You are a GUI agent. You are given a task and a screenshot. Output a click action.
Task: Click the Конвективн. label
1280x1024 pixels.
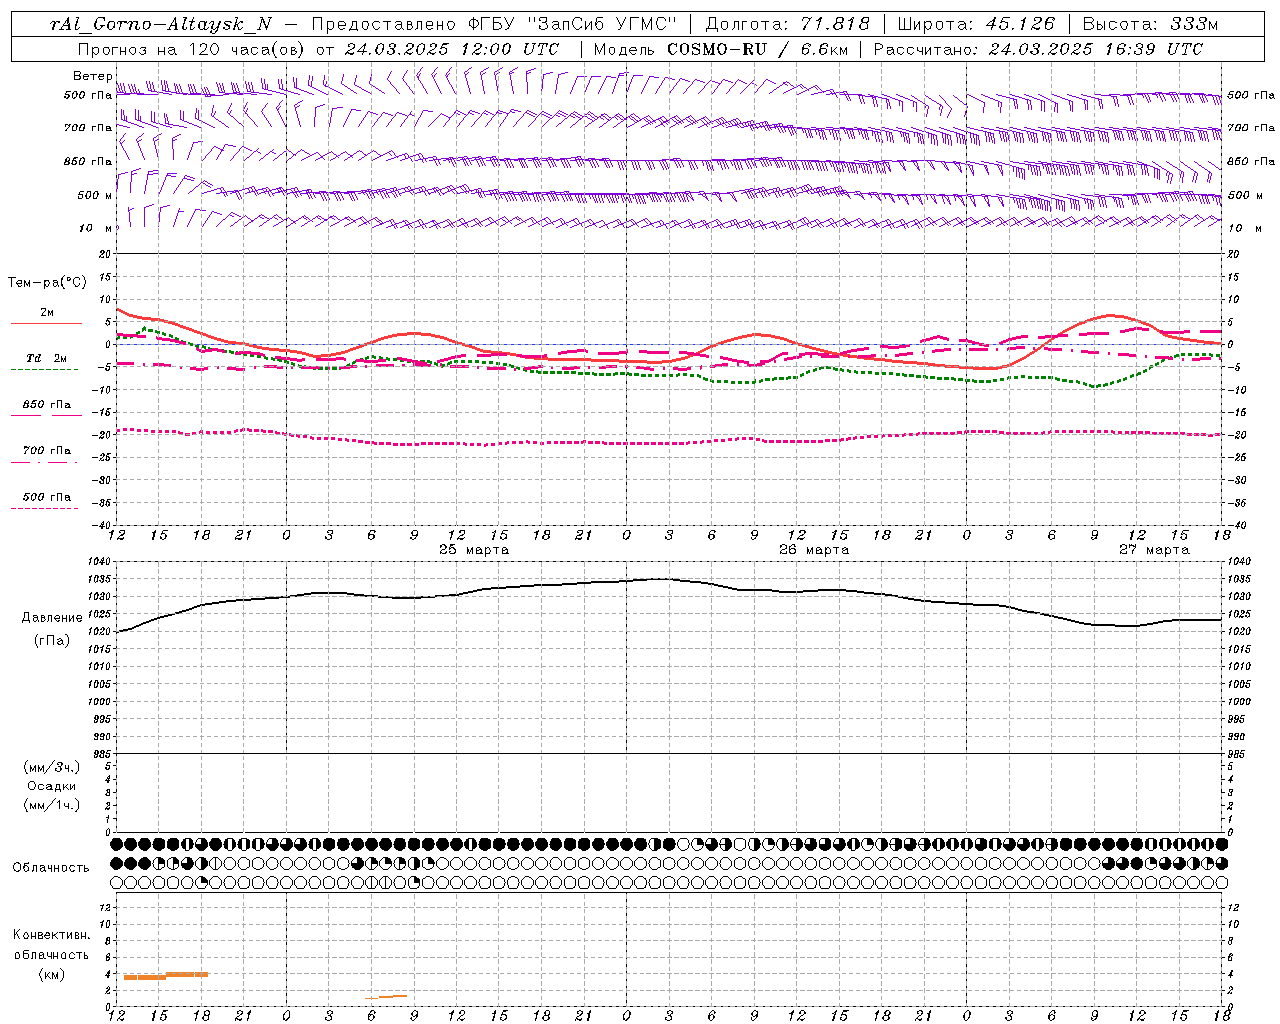[x=51, y=935]
